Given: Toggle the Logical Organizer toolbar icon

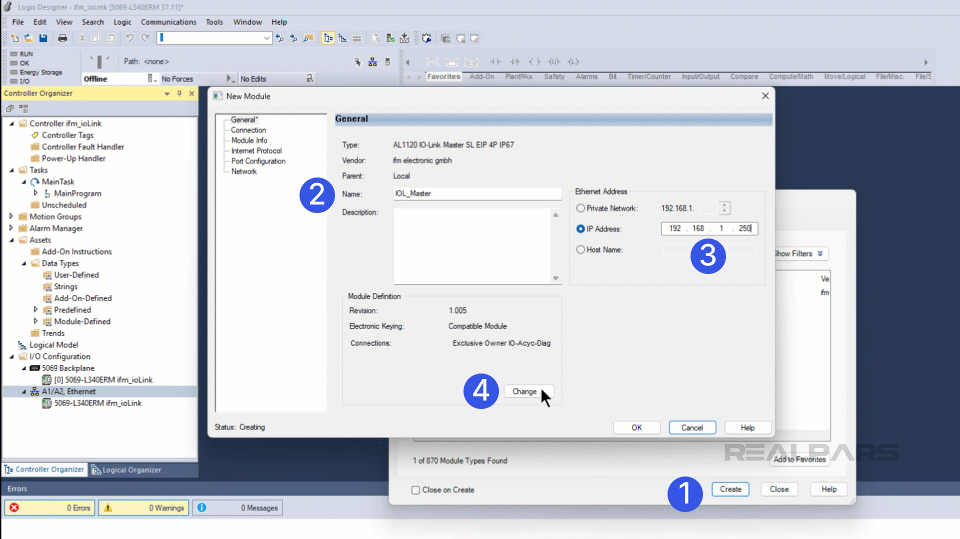Looking at the screenshot, I should [343, 38].
